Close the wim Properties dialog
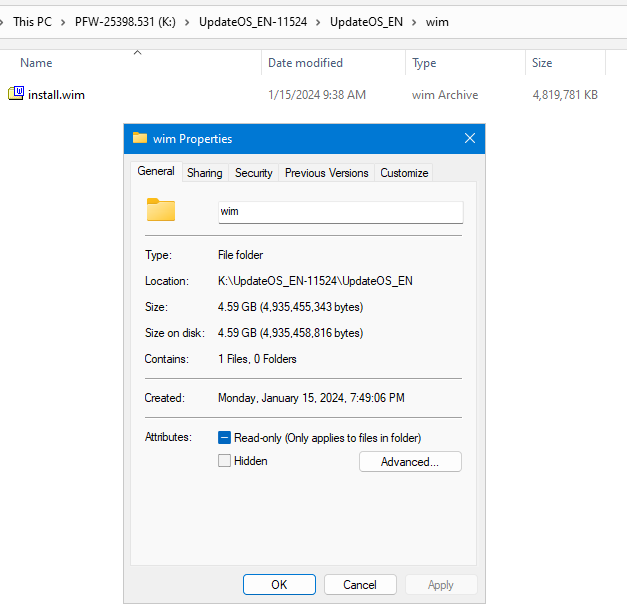627x613 pixels. 470,138
